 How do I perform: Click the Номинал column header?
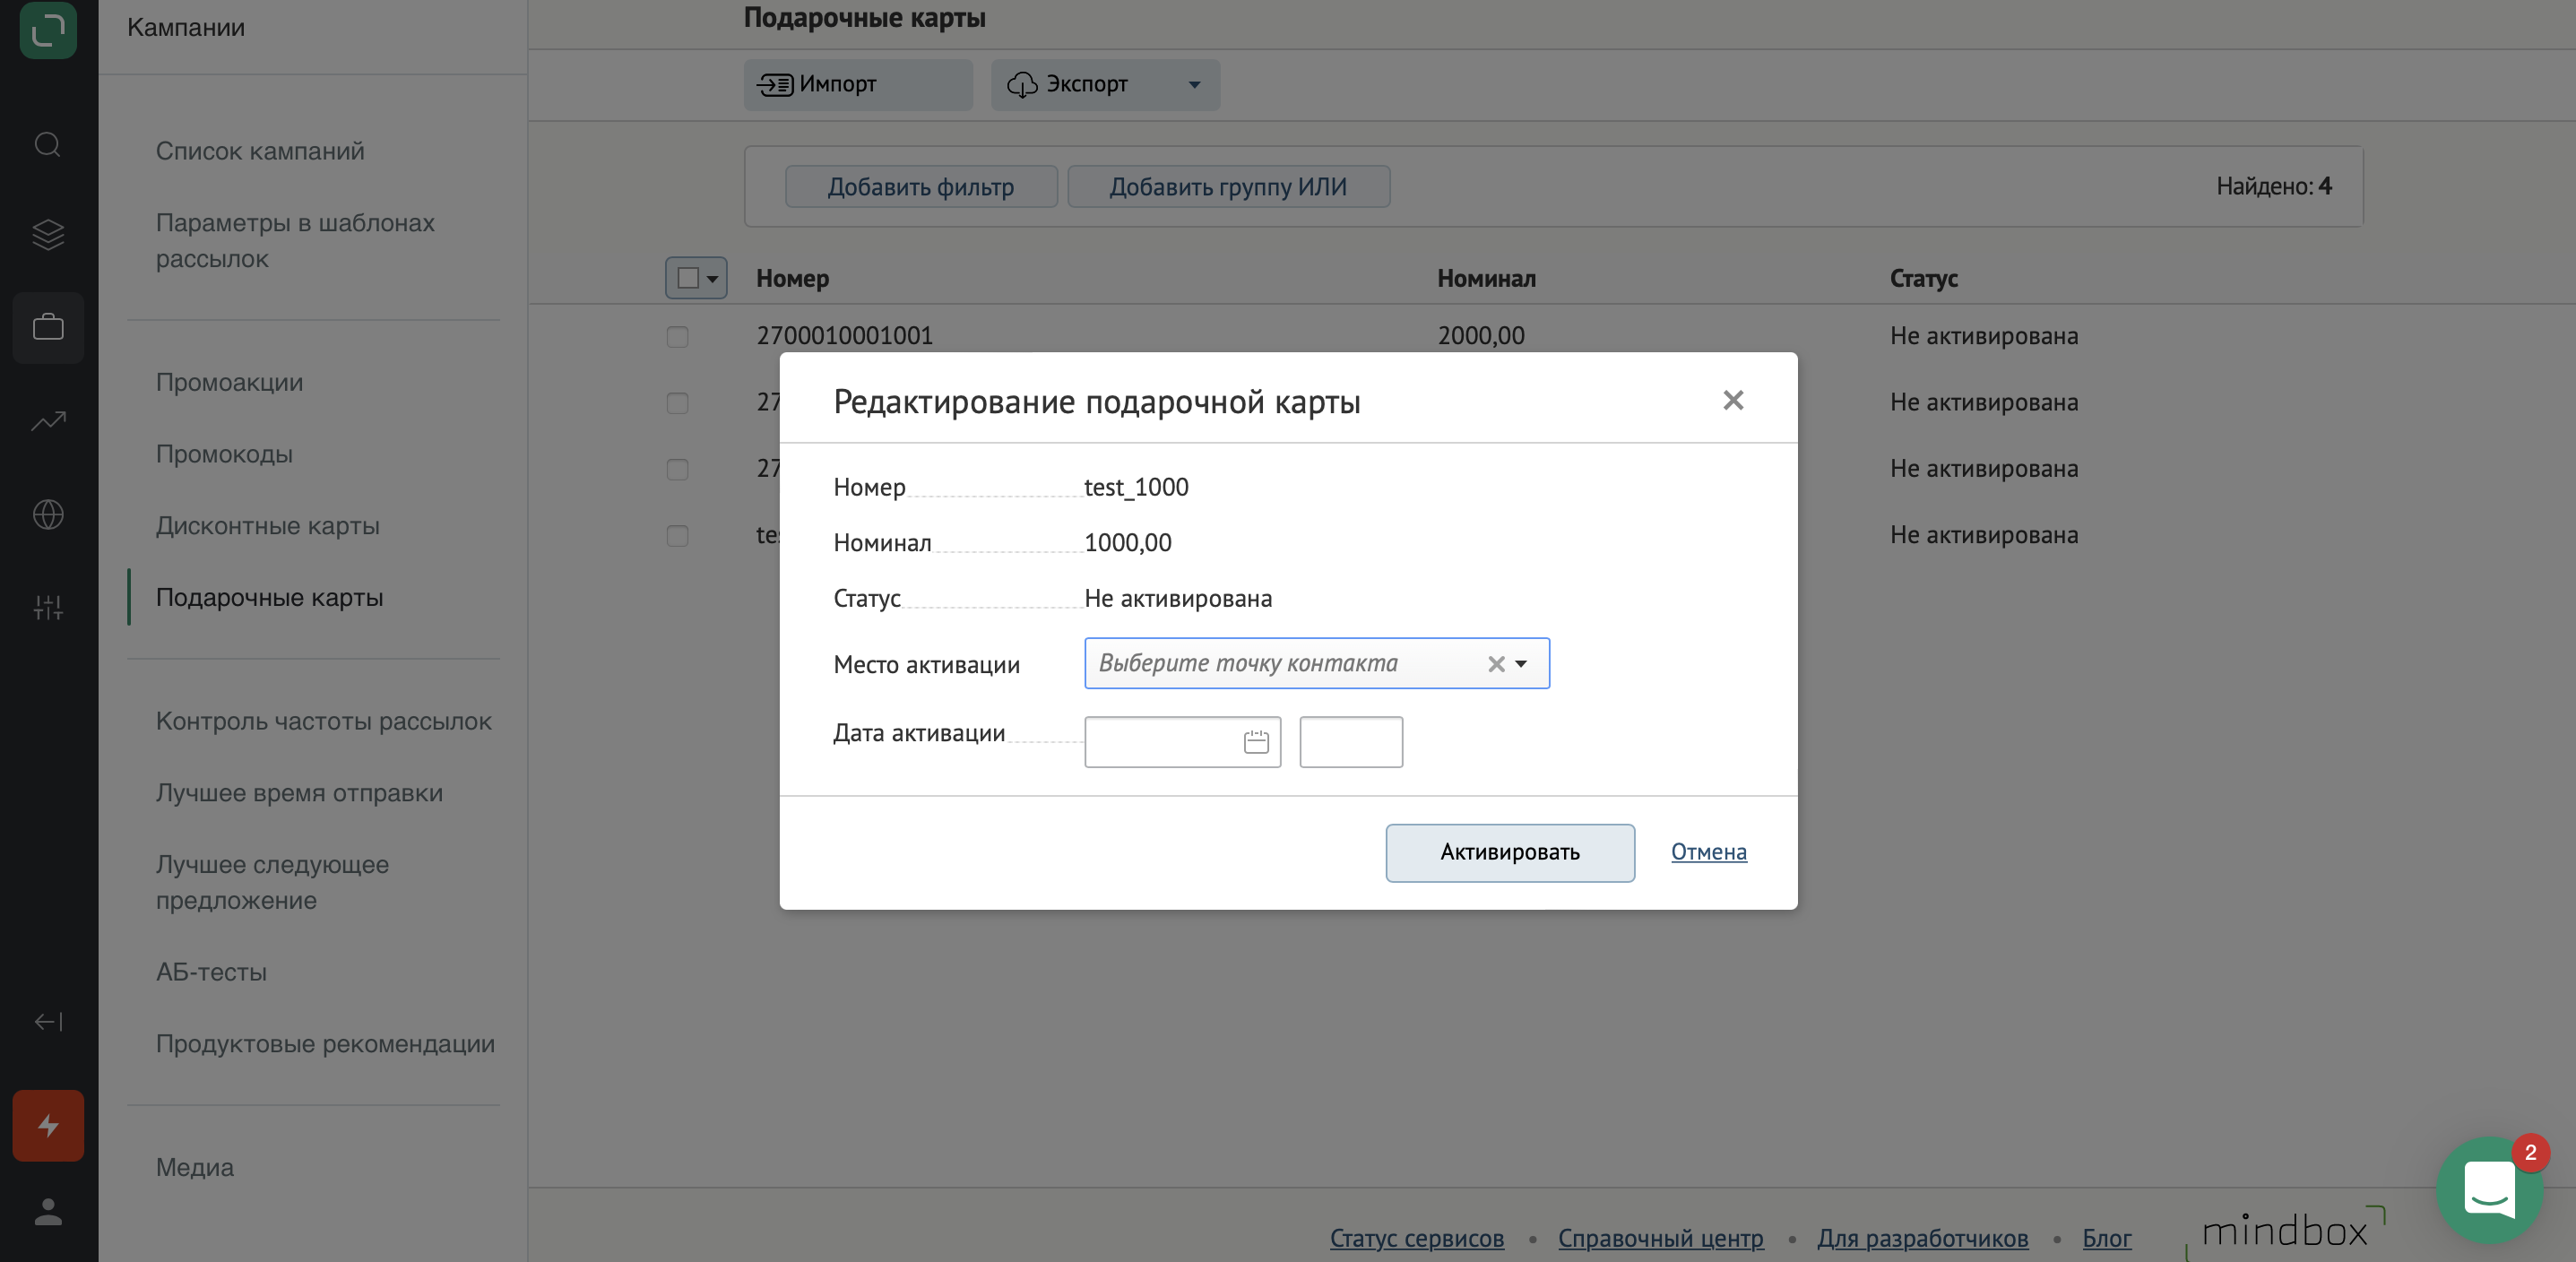click(1486, 279)
